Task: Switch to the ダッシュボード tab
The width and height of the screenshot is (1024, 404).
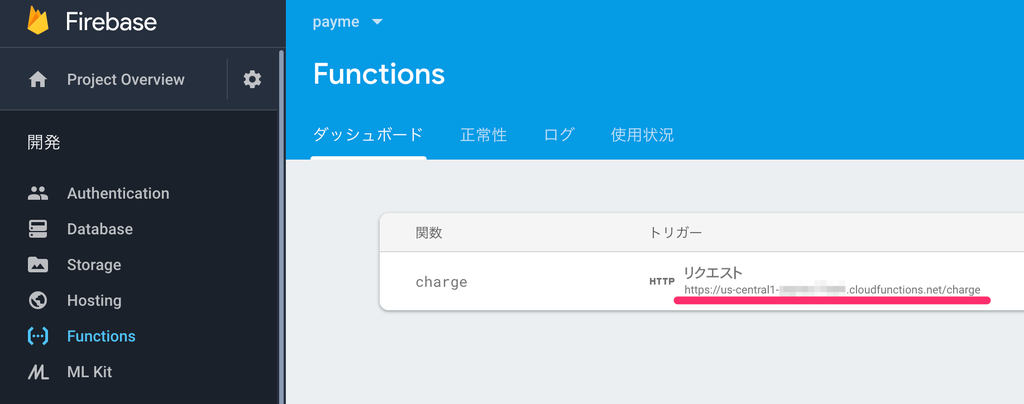Action: 368,135
